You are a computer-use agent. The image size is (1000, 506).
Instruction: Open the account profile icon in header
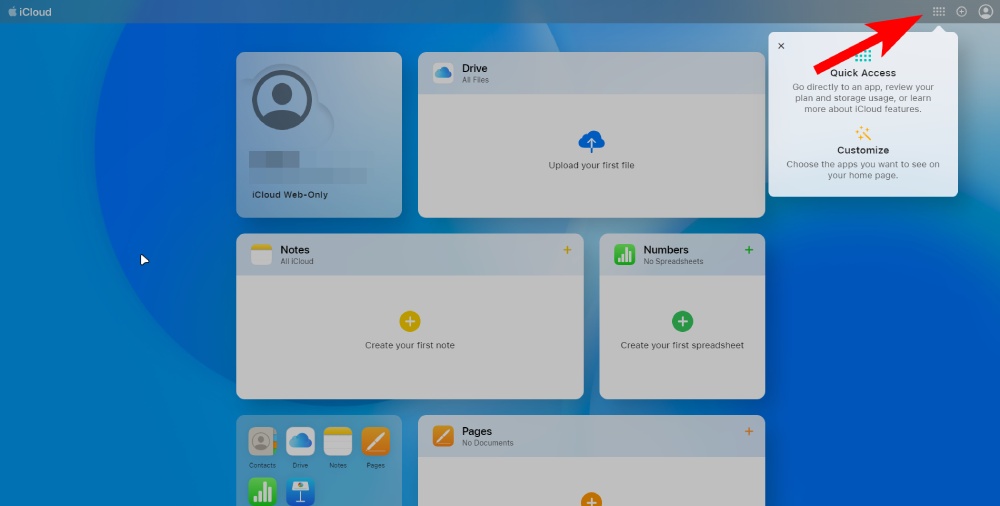986,12
